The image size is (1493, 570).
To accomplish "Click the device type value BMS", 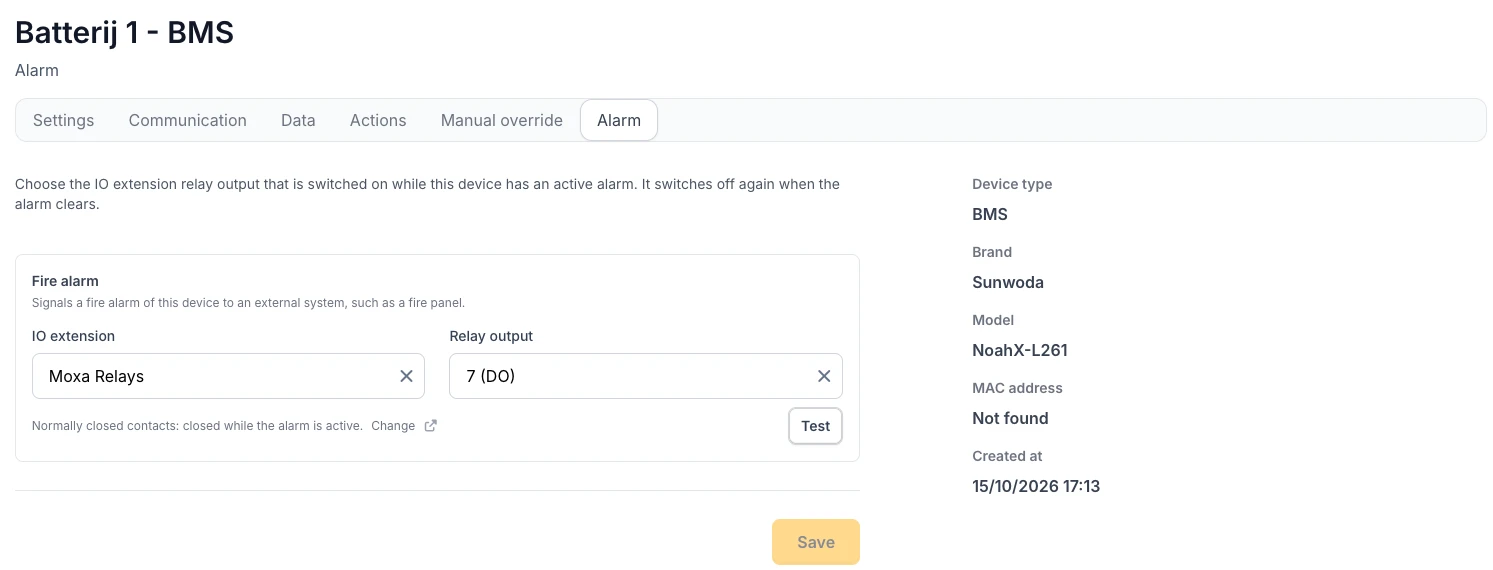I will (x=990, y=214).
